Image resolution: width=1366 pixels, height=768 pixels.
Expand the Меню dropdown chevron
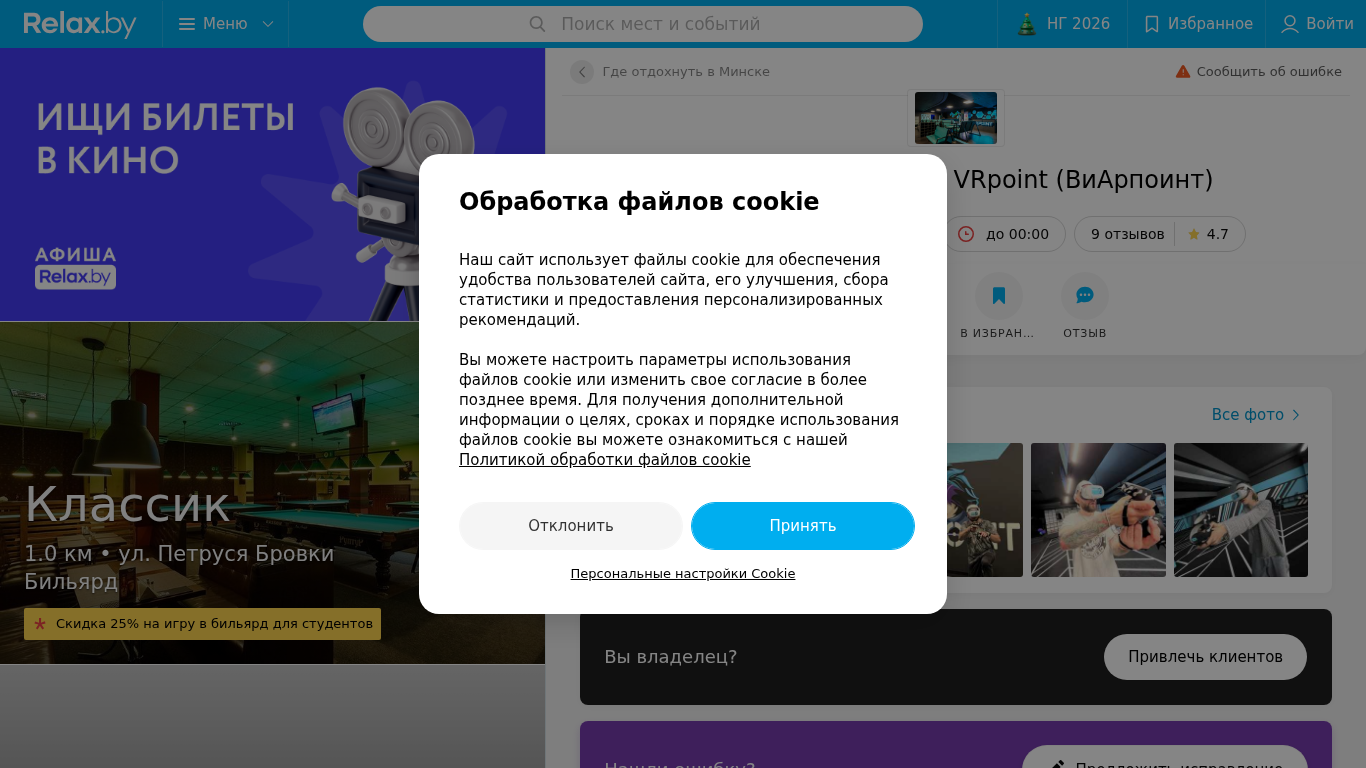268,24
